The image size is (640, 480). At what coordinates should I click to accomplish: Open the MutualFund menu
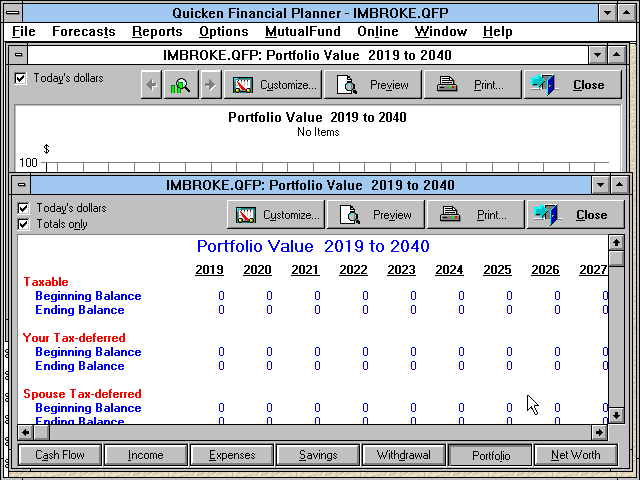302,31
